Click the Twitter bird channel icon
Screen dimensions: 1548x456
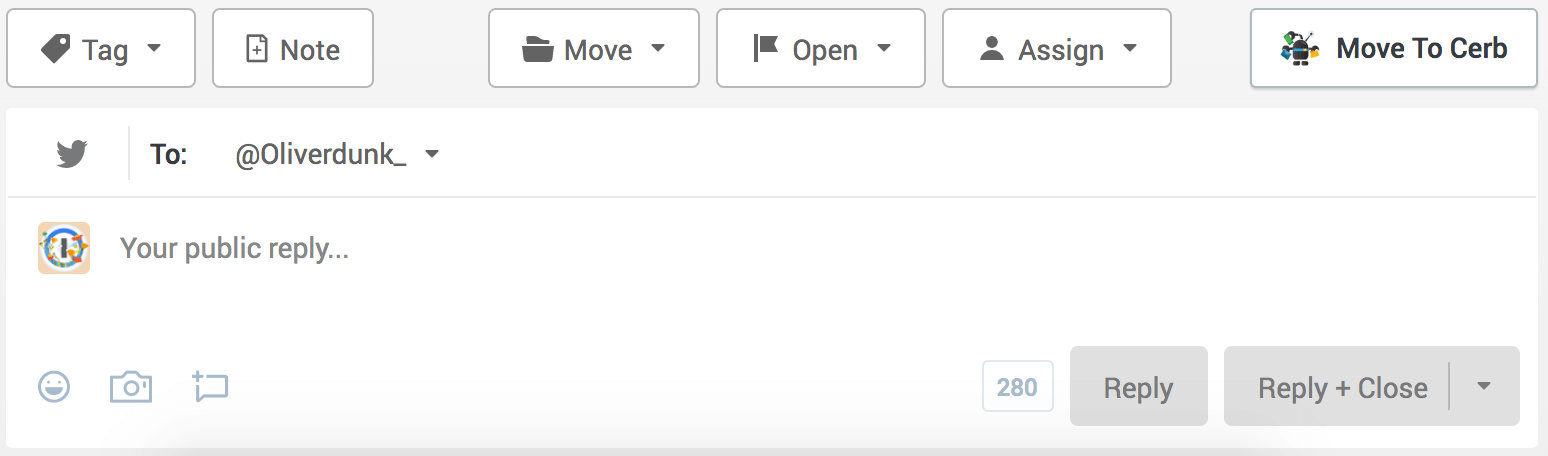click(71, 154)
